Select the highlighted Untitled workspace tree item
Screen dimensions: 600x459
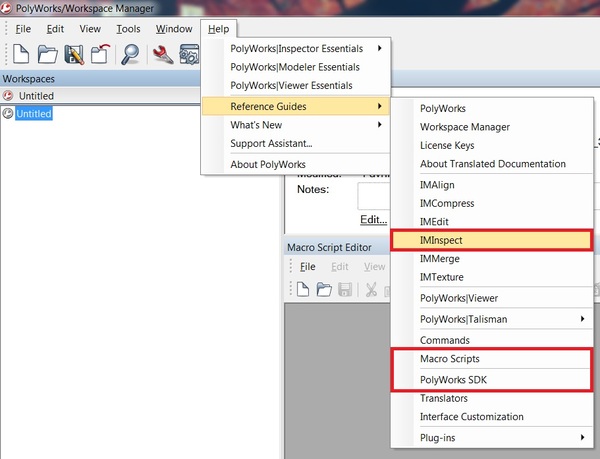point(33,114)
